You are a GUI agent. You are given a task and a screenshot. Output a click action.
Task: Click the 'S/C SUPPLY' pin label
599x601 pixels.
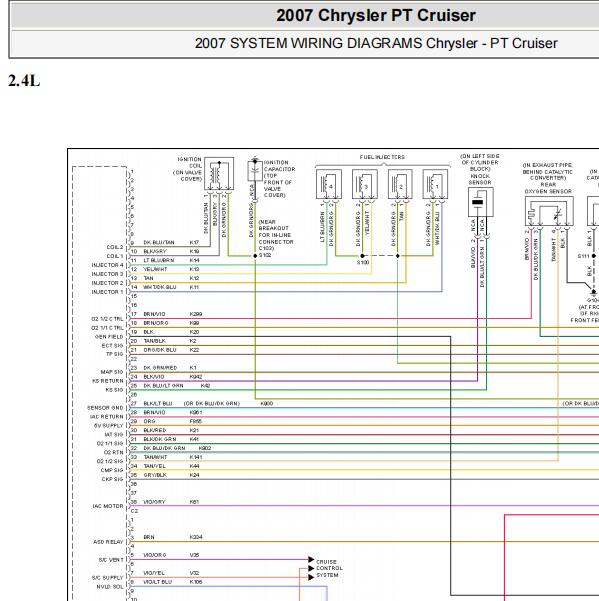[108, 578]
